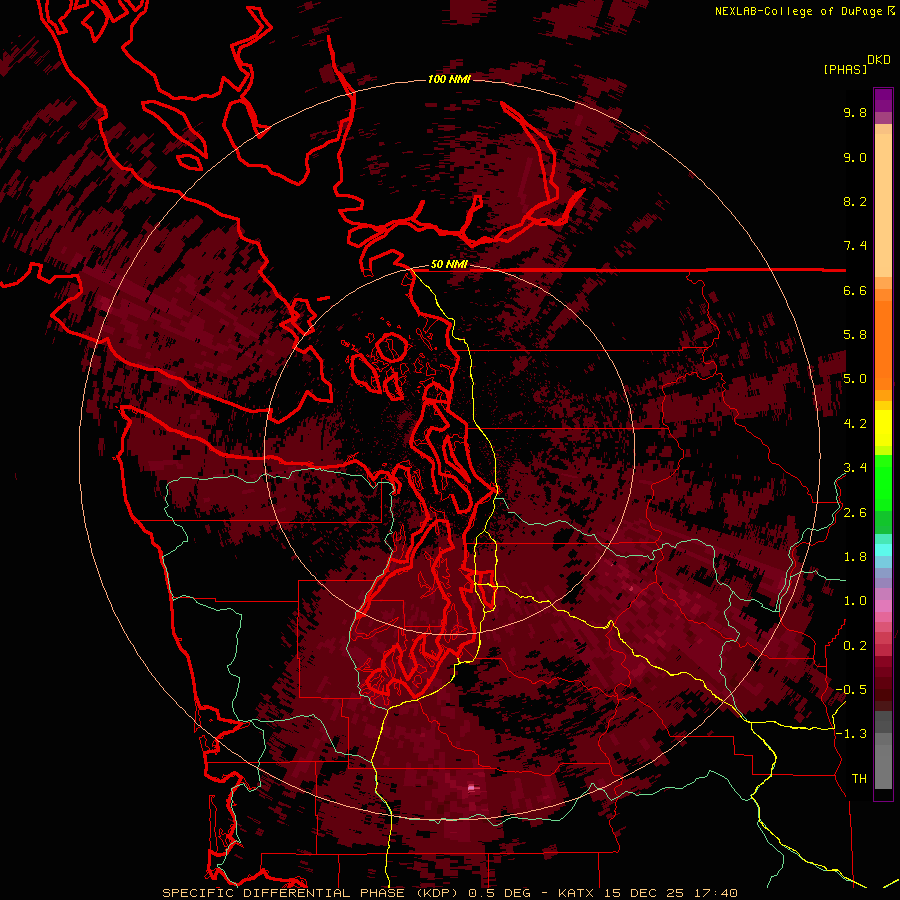
Task: Click the 1.8 scale value
Action: pos(855,557)
